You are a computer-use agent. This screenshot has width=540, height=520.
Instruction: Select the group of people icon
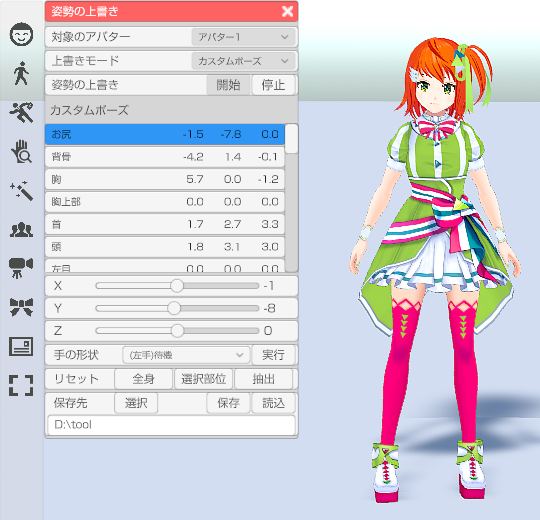coord(21,230)
